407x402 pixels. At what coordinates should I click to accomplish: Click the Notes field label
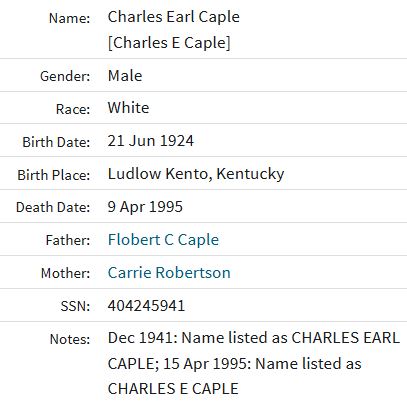coord(70,339)
